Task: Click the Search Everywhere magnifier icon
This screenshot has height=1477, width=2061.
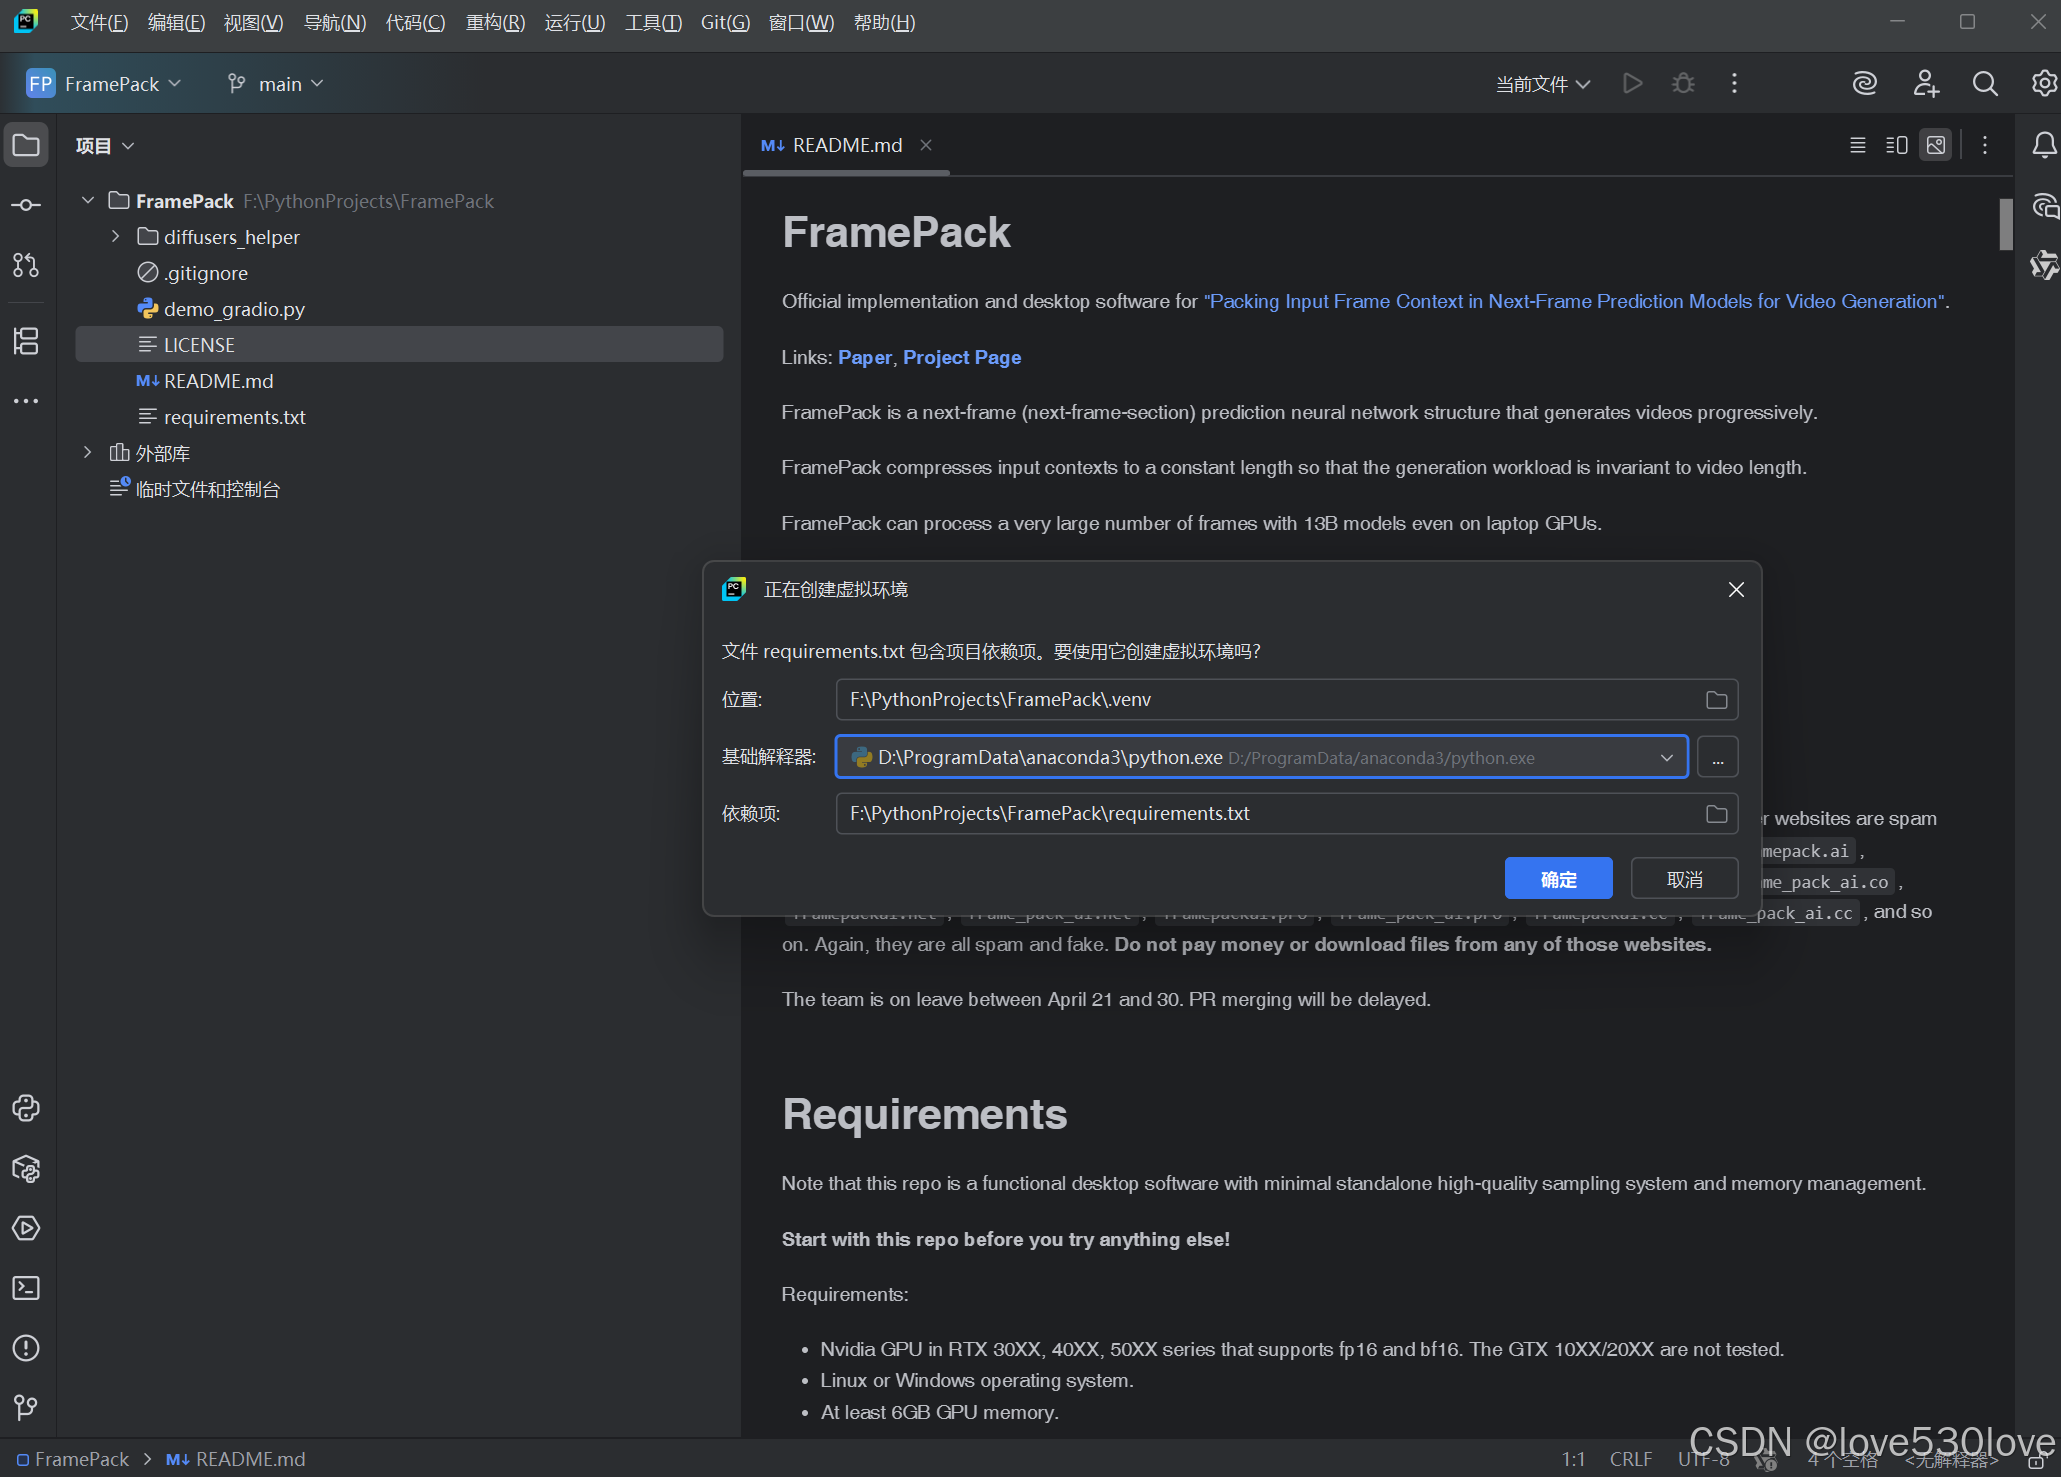Action: click(x=1985, y=84)
